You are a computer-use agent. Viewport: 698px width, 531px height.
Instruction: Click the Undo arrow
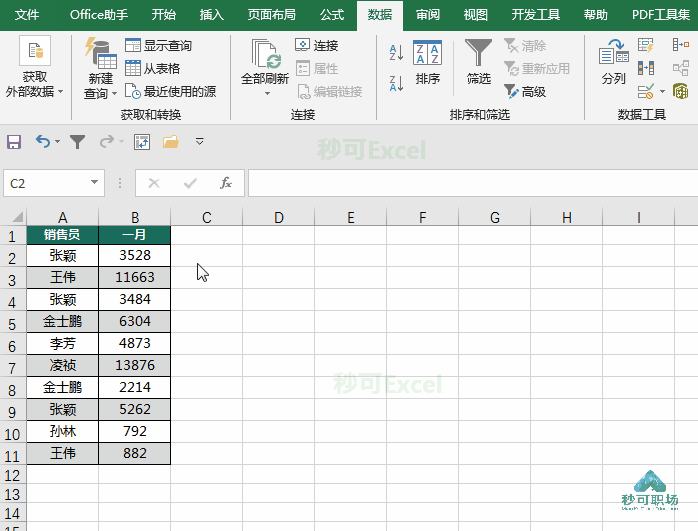(43, 142)
